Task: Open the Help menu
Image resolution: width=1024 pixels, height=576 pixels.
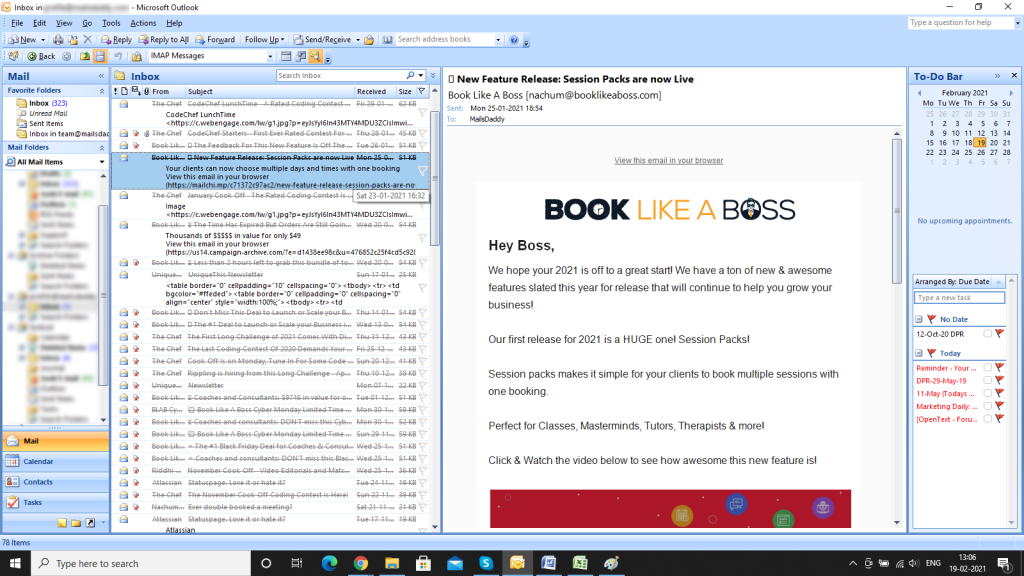Action: pos(174,23)
